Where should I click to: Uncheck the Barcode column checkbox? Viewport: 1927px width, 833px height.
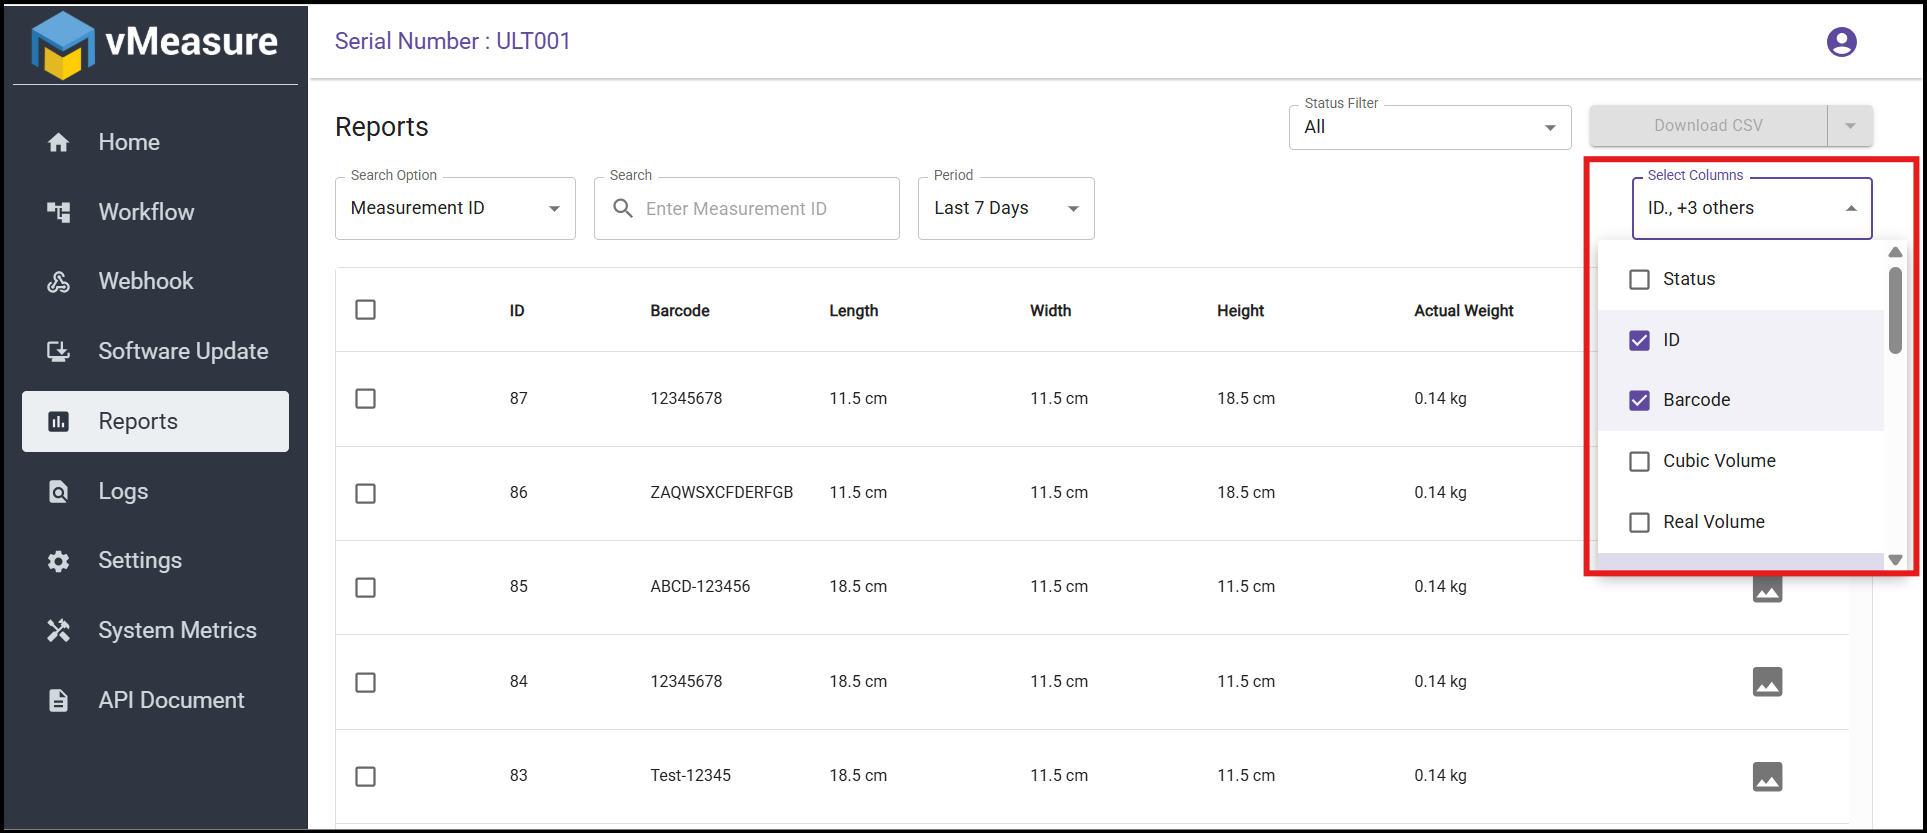point(1640,400)
